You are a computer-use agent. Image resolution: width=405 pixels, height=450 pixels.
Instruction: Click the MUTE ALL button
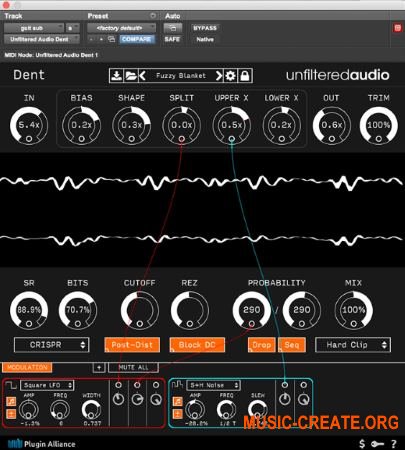click(133, 367)
